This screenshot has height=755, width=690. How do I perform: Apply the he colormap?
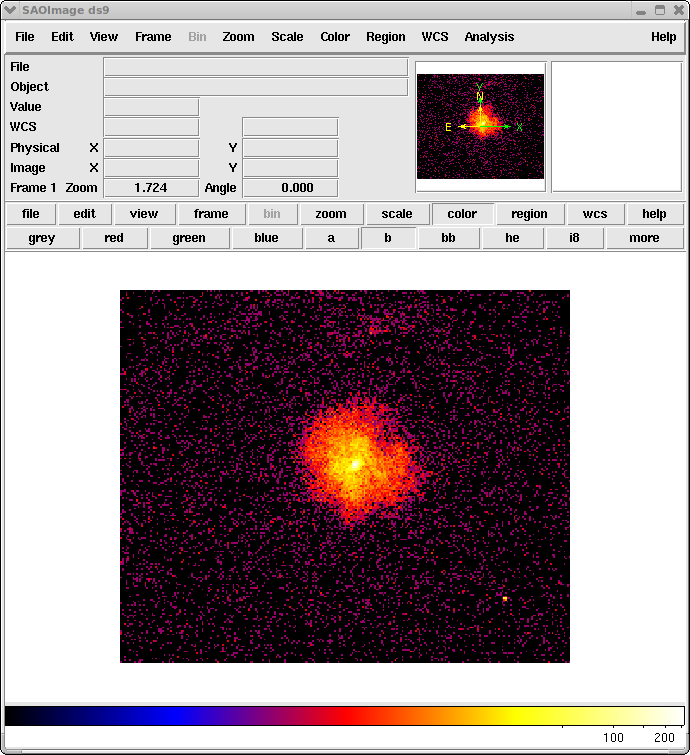[512, 238]
